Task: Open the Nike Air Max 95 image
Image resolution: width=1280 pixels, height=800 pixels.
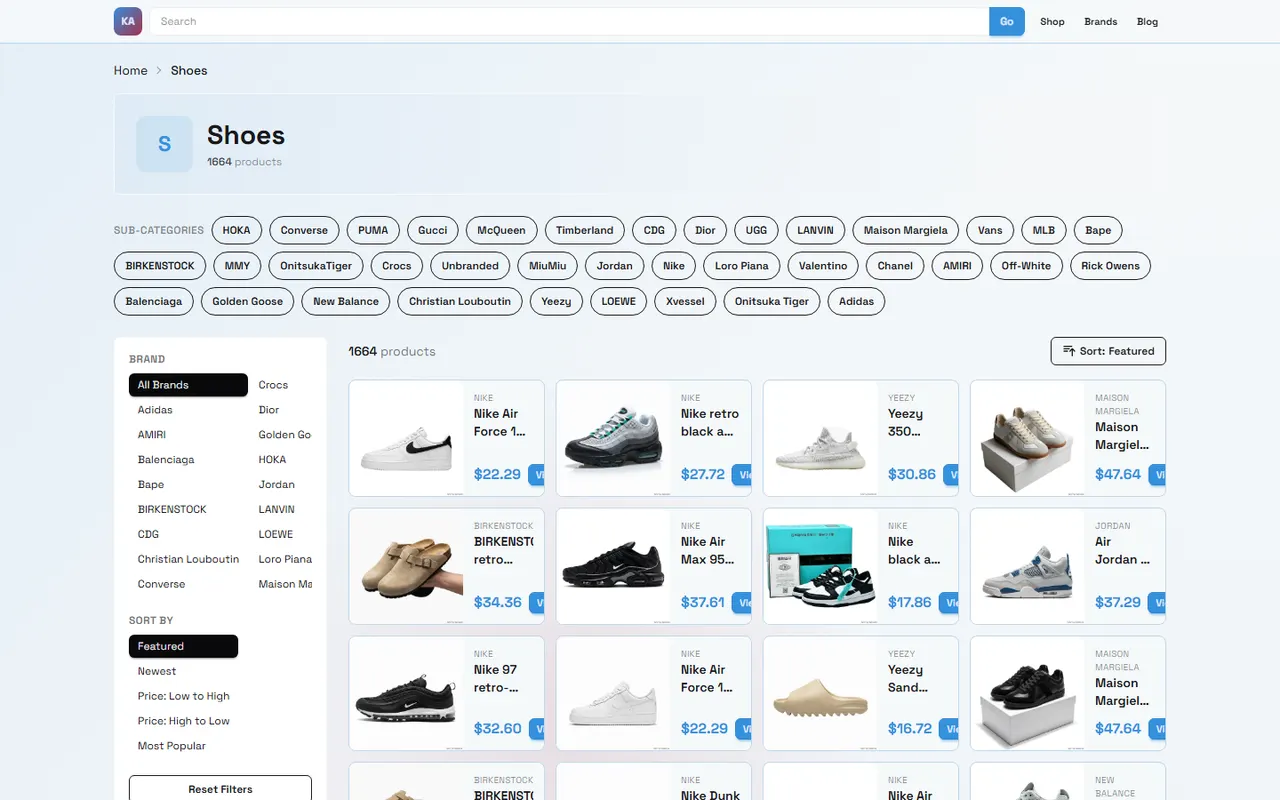Action: (613, 566)
